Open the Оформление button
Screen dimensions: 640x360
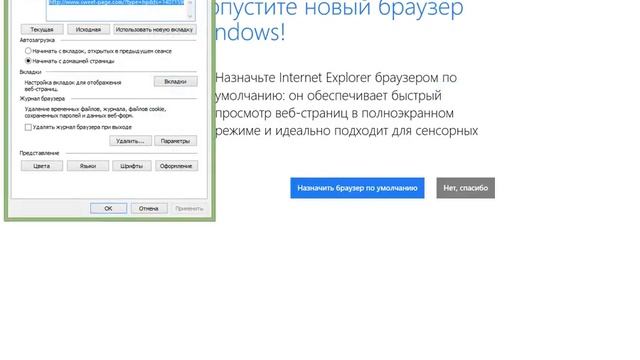[x=176, y=166]
